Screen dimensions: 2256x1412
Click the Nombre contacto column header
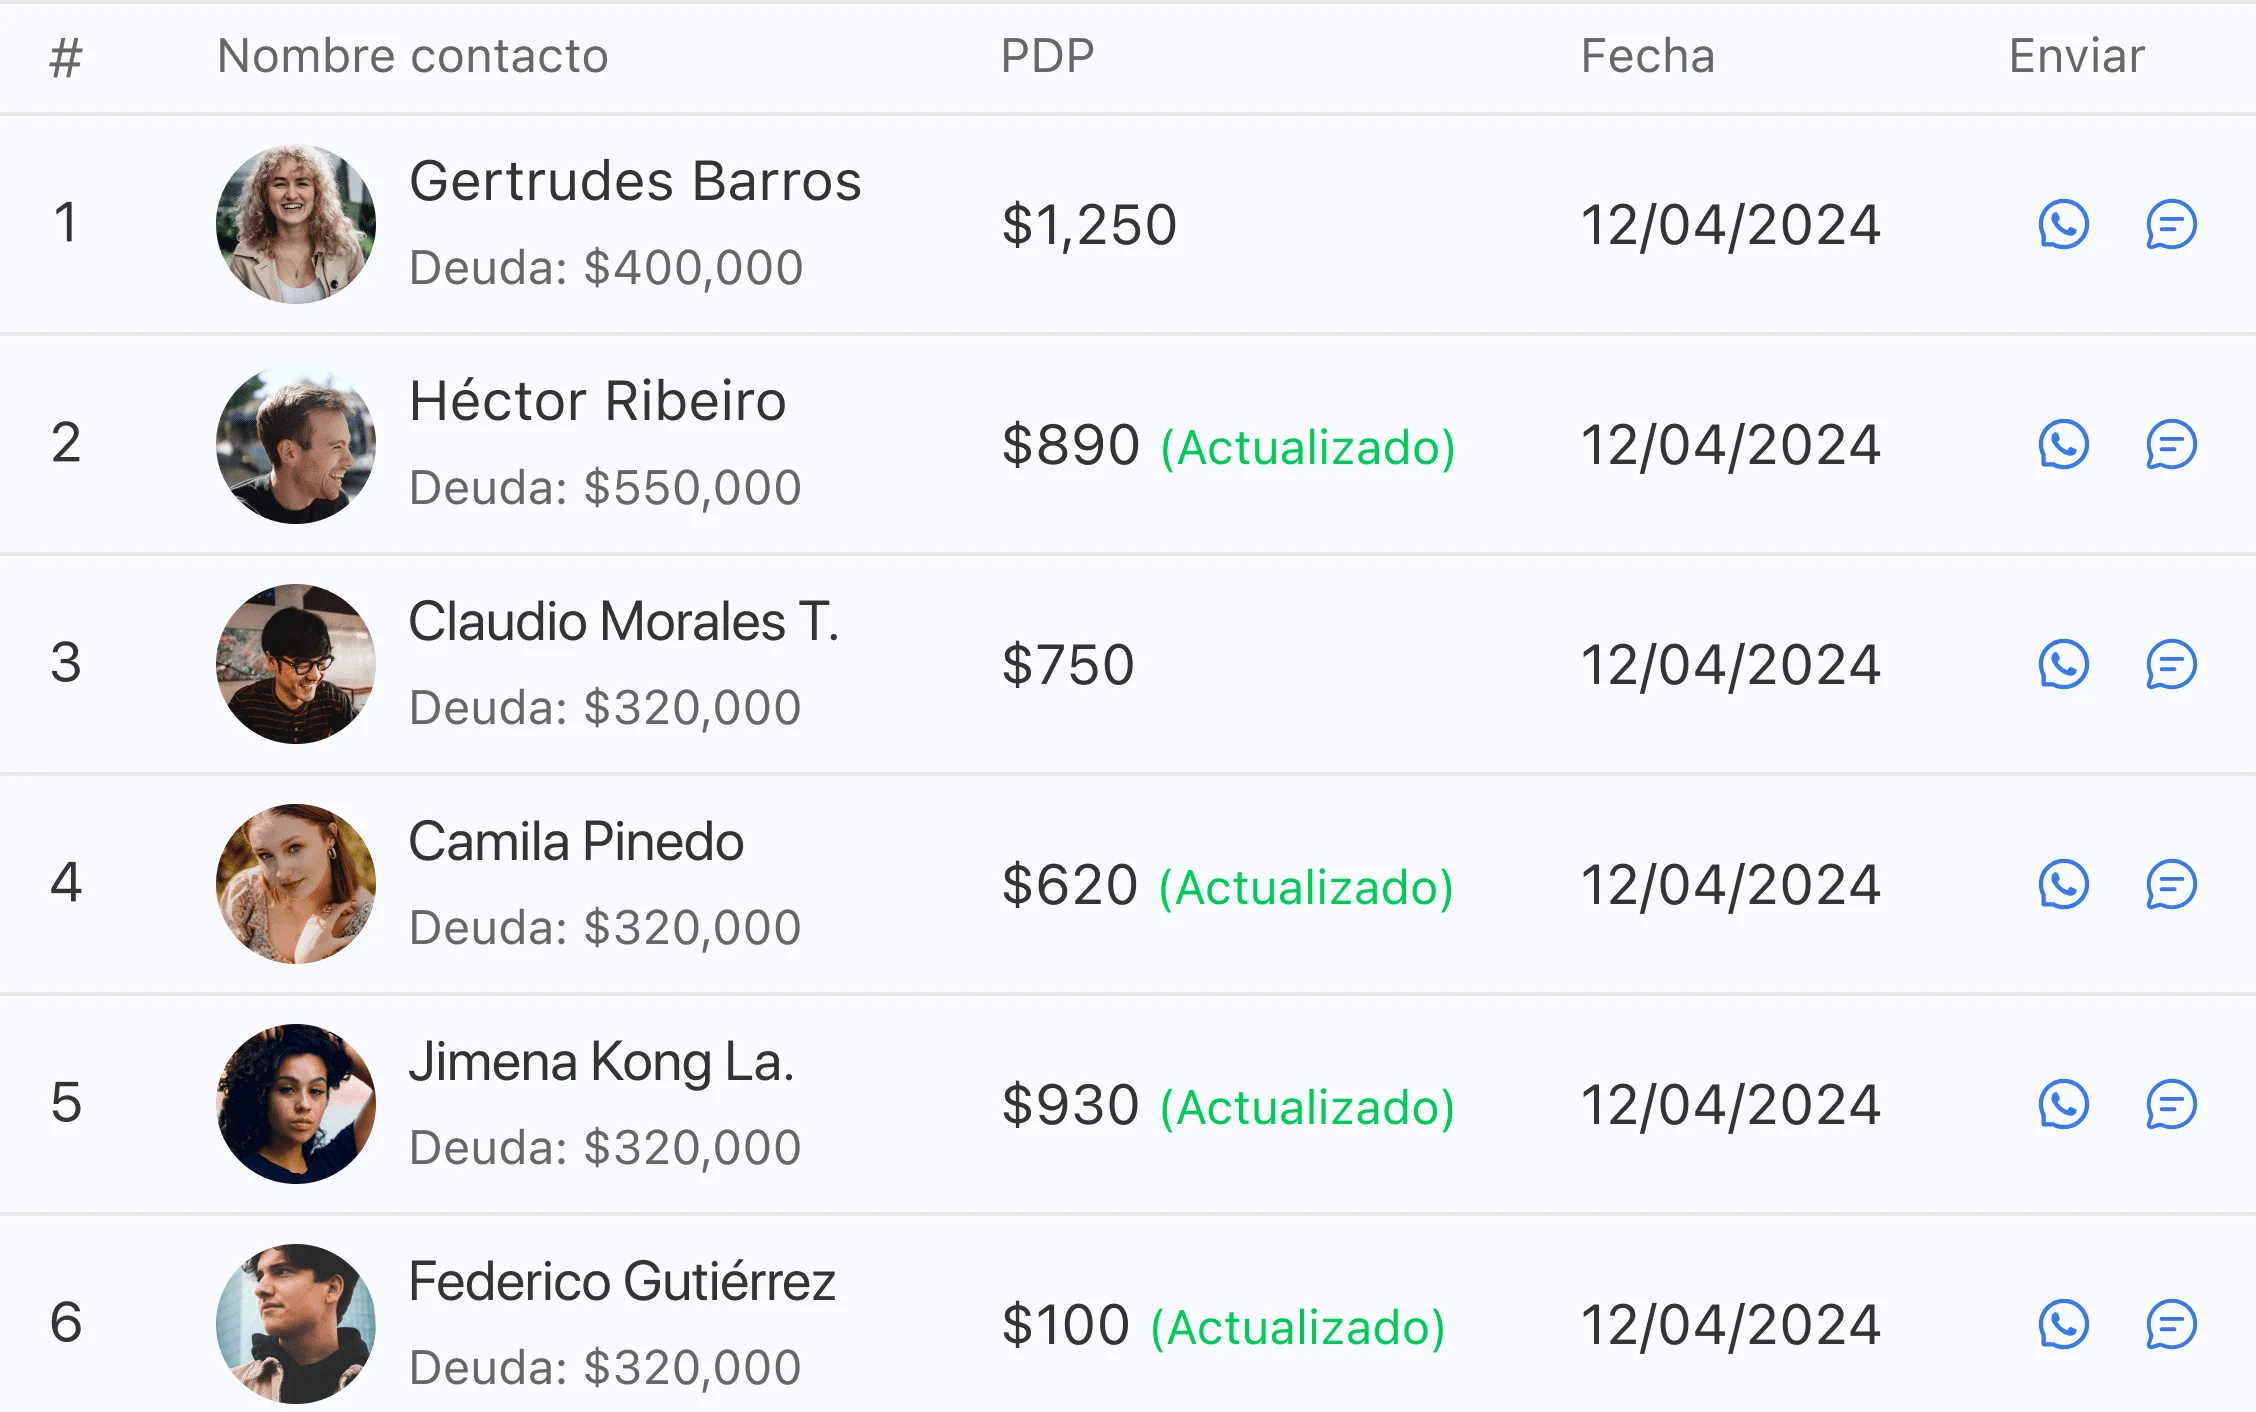click(x=412, y=56)
